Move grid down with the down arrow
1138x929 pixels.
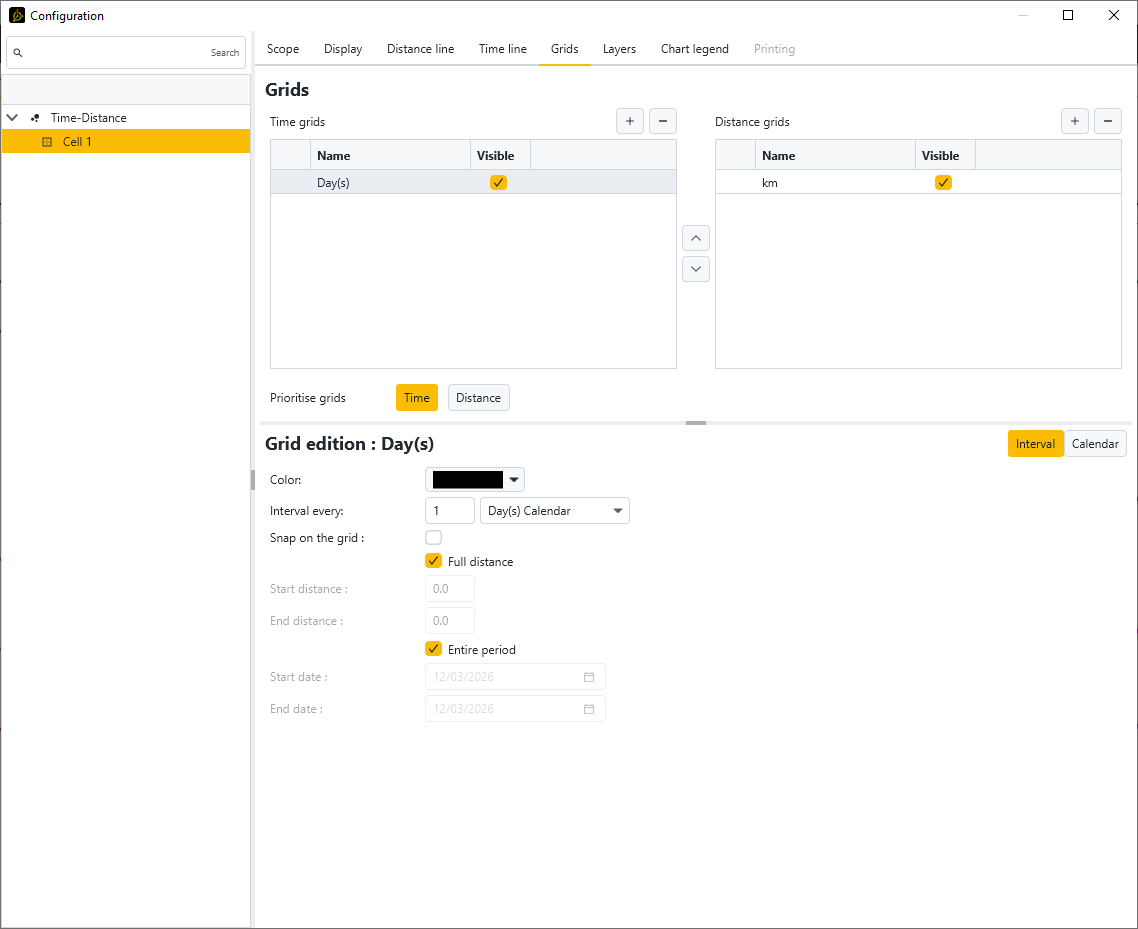click(x=696, y=269)
